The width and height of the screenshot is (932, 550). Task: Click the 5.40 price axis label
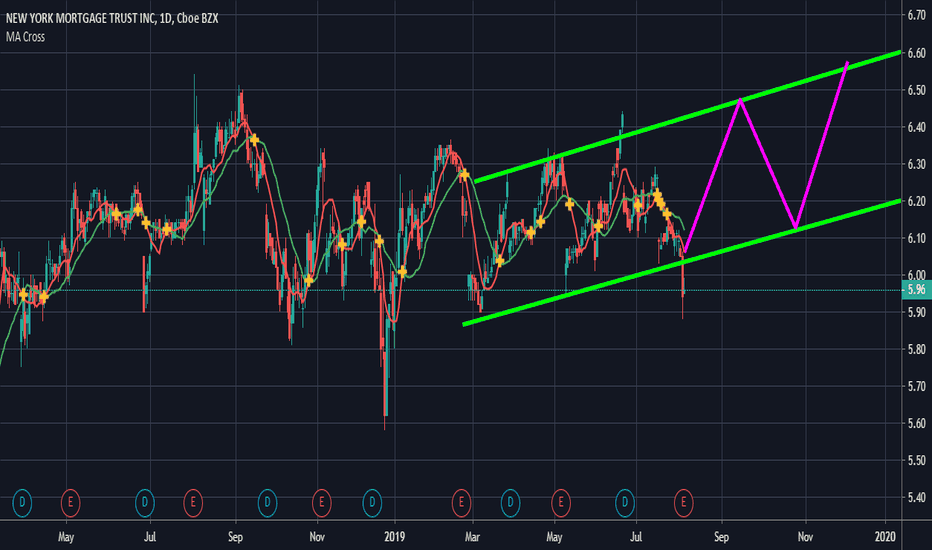coord(917,497)
